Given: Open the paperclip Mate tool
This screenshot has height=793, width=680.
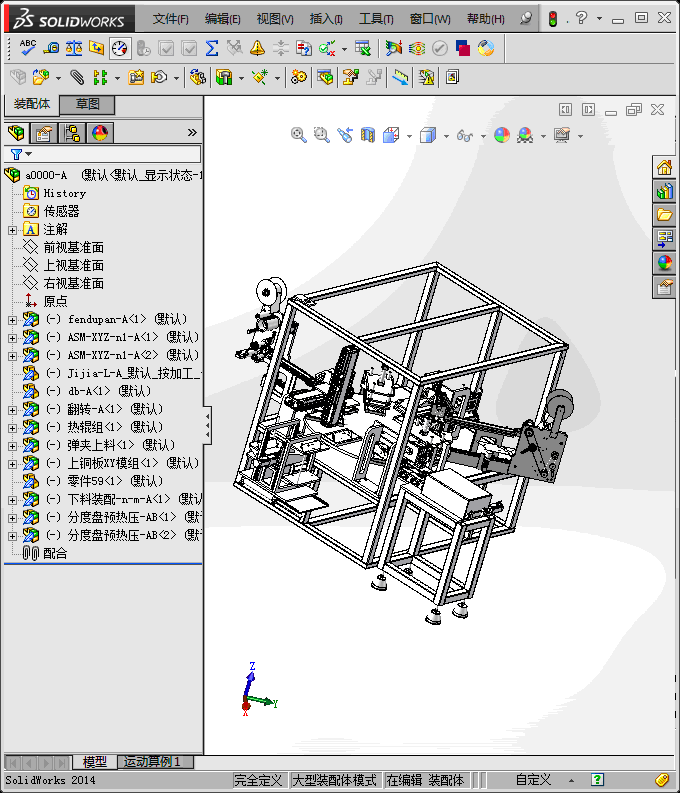Looking at the screenshot, I should click(77, 77).
